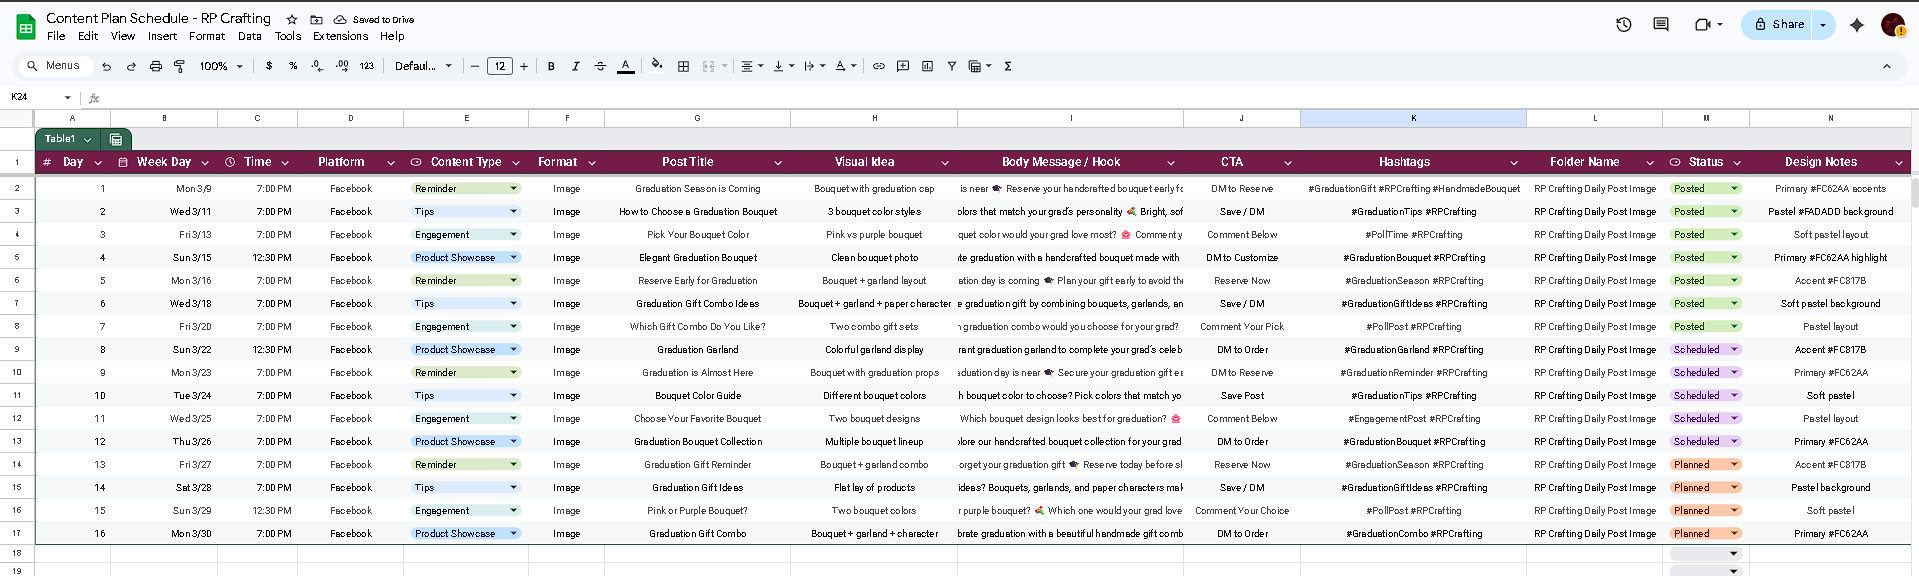Search the Menus box
The width and height of the screenshot is (1919, 576).
56,66
